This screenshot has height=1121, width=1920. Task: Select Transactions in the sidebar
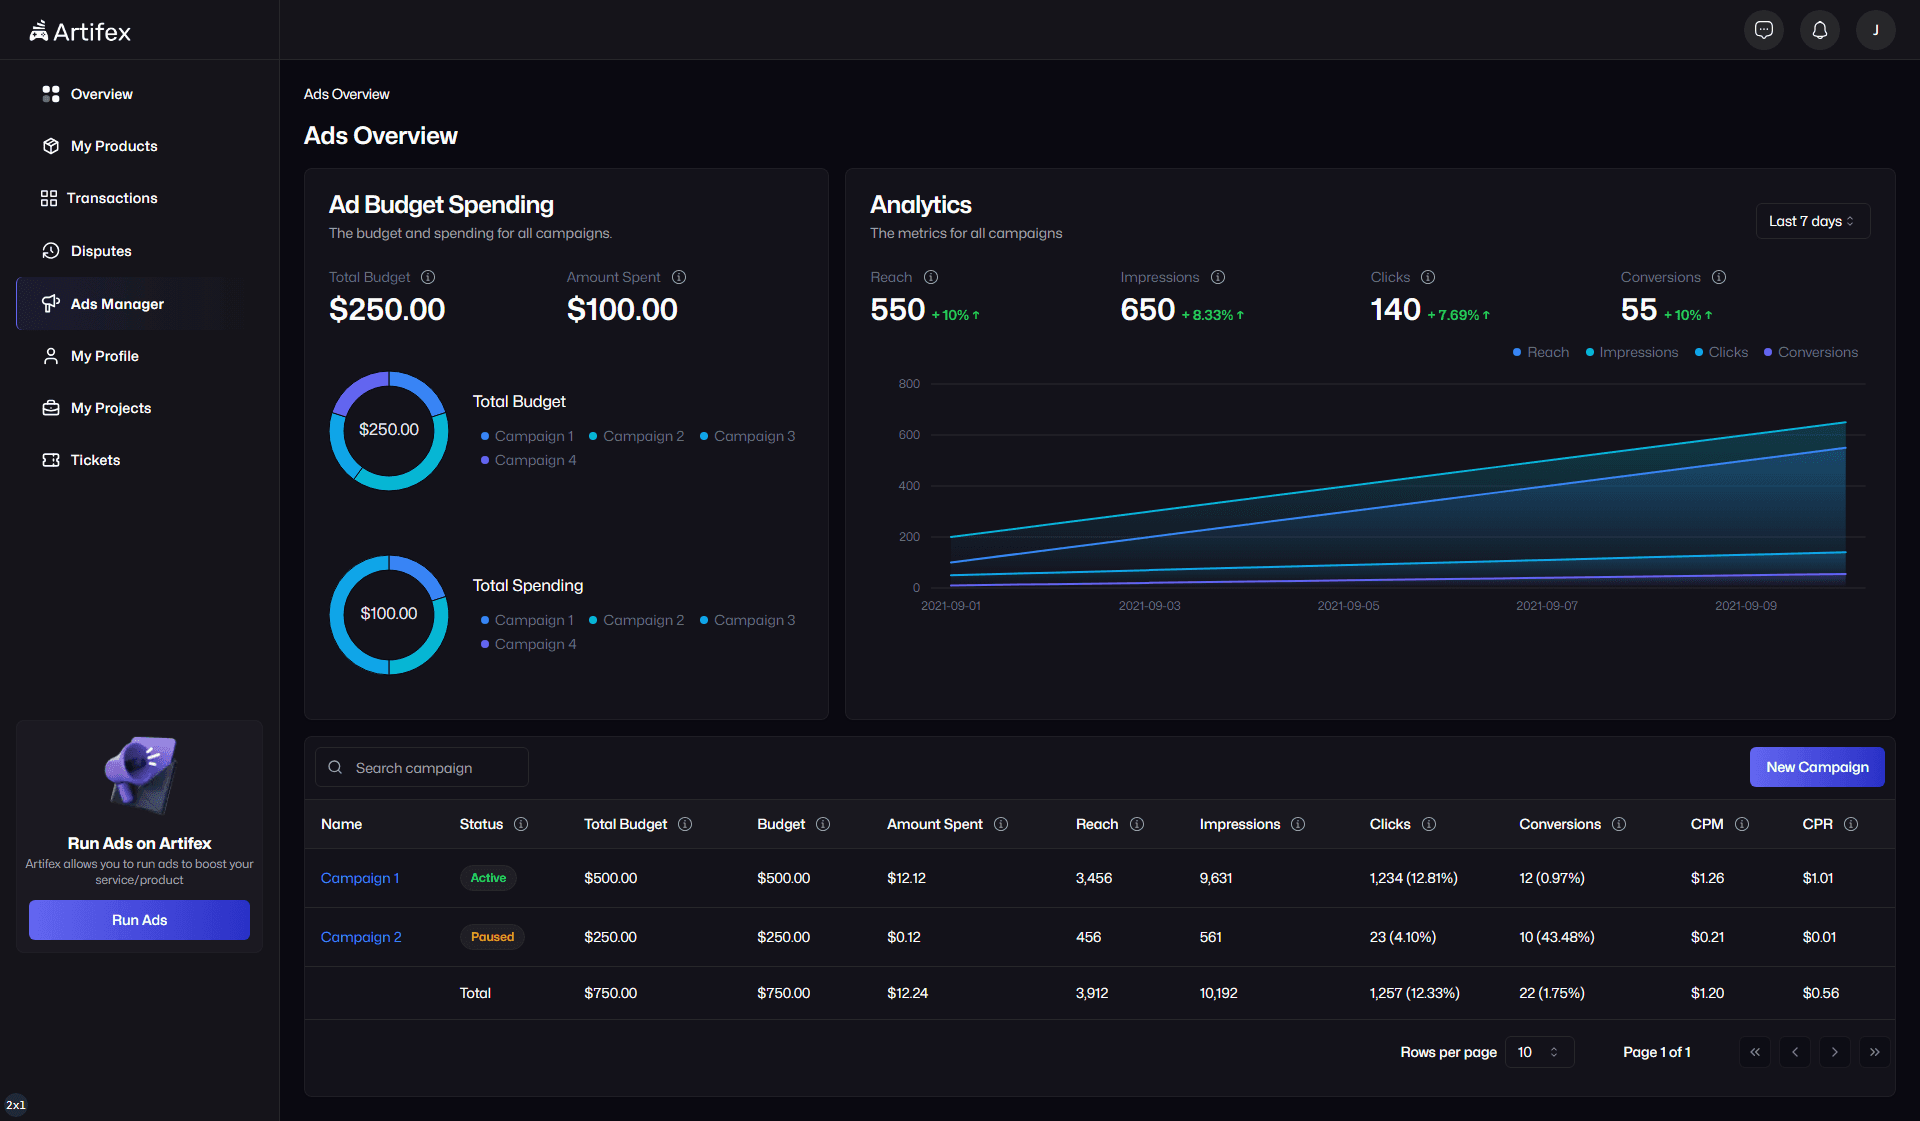[111, 198]
